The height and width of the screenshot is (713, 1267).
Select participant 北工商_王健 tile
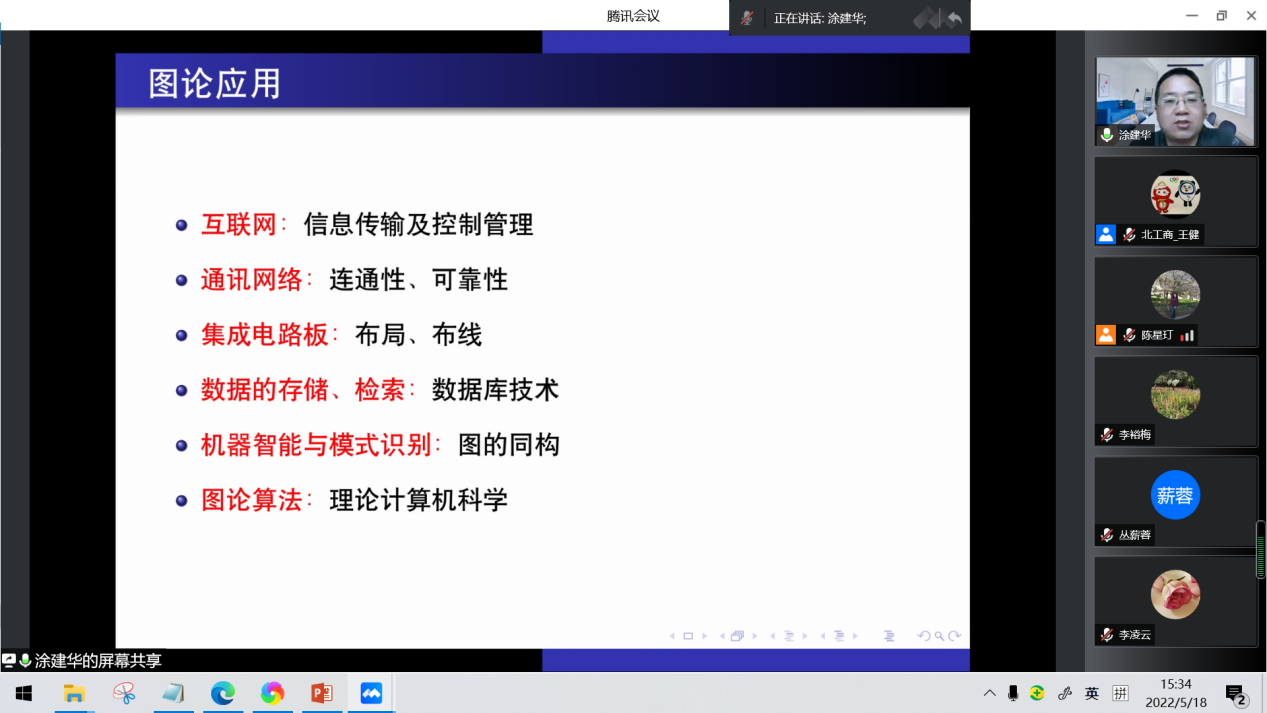pos(1175,201)
